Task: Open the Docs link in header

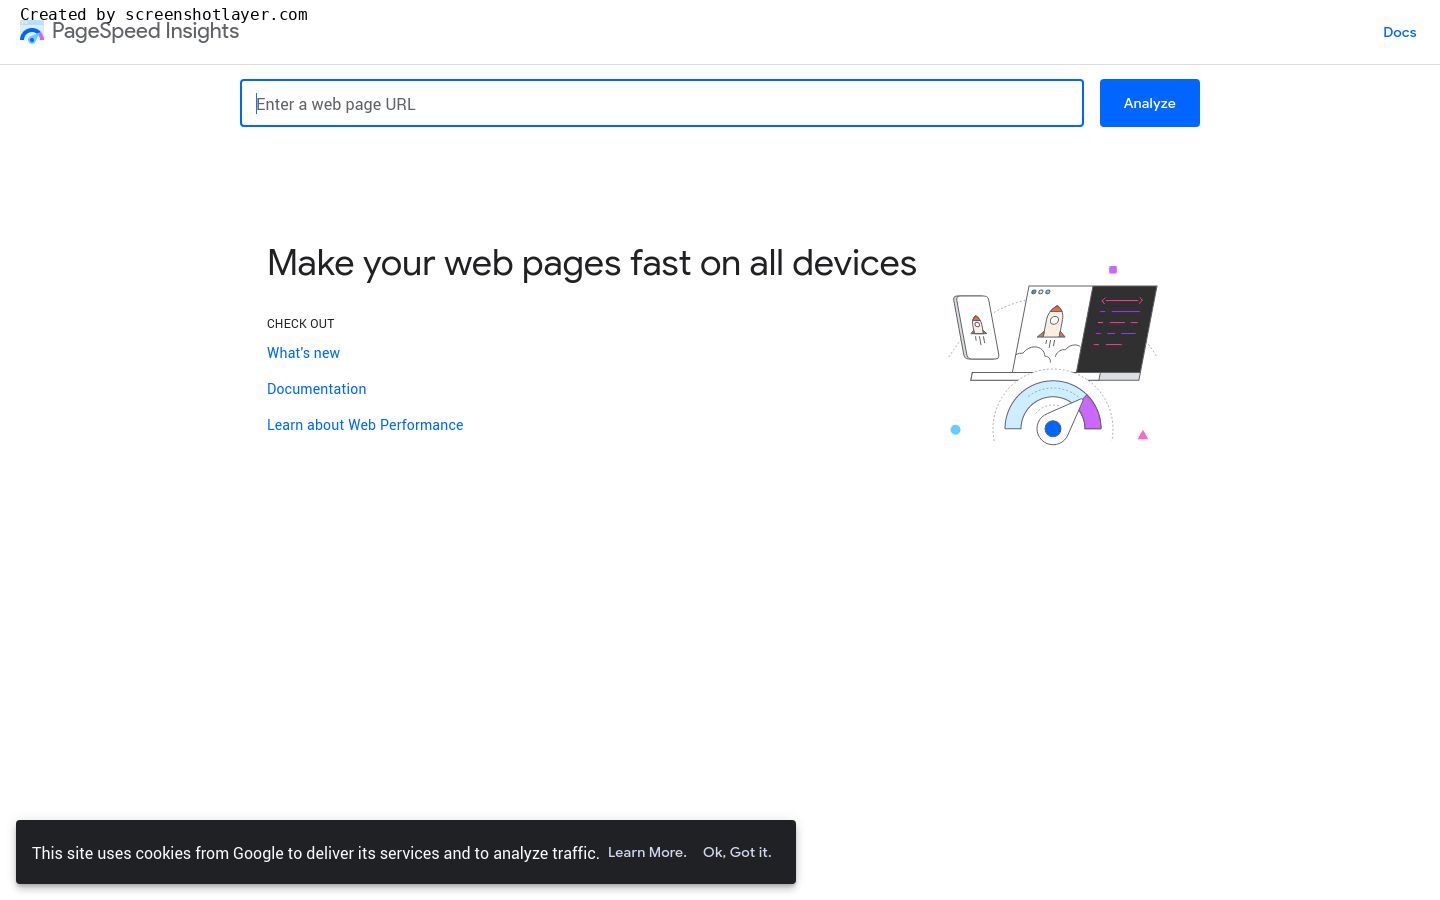Action: (1399, 32)
